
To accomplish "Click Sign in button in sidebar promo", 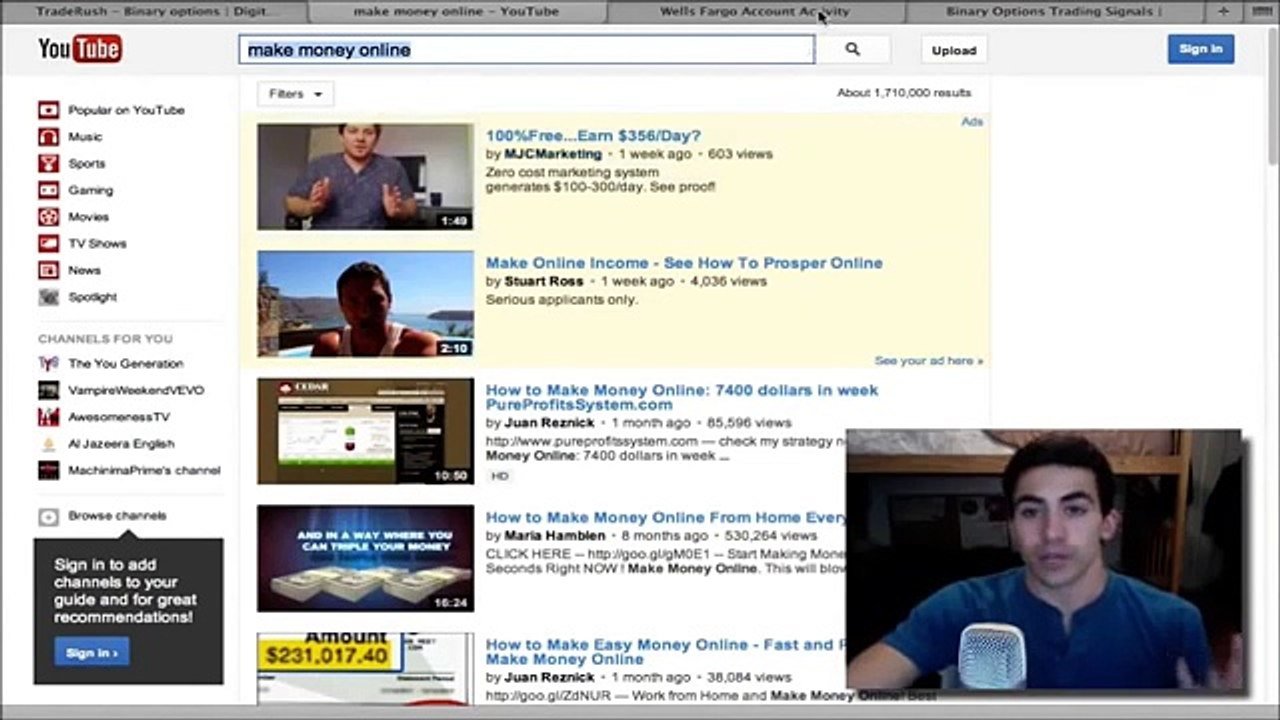I will pyautogui.click(x=92, y=653).
